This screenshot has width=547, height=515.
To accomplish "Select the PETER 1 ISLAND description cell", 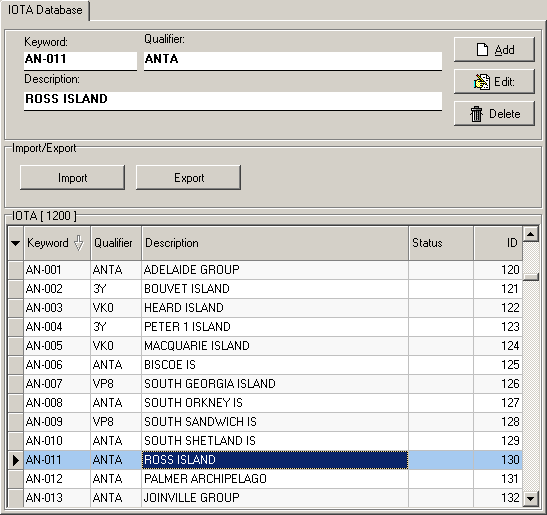I will click(x=275, y=327).
